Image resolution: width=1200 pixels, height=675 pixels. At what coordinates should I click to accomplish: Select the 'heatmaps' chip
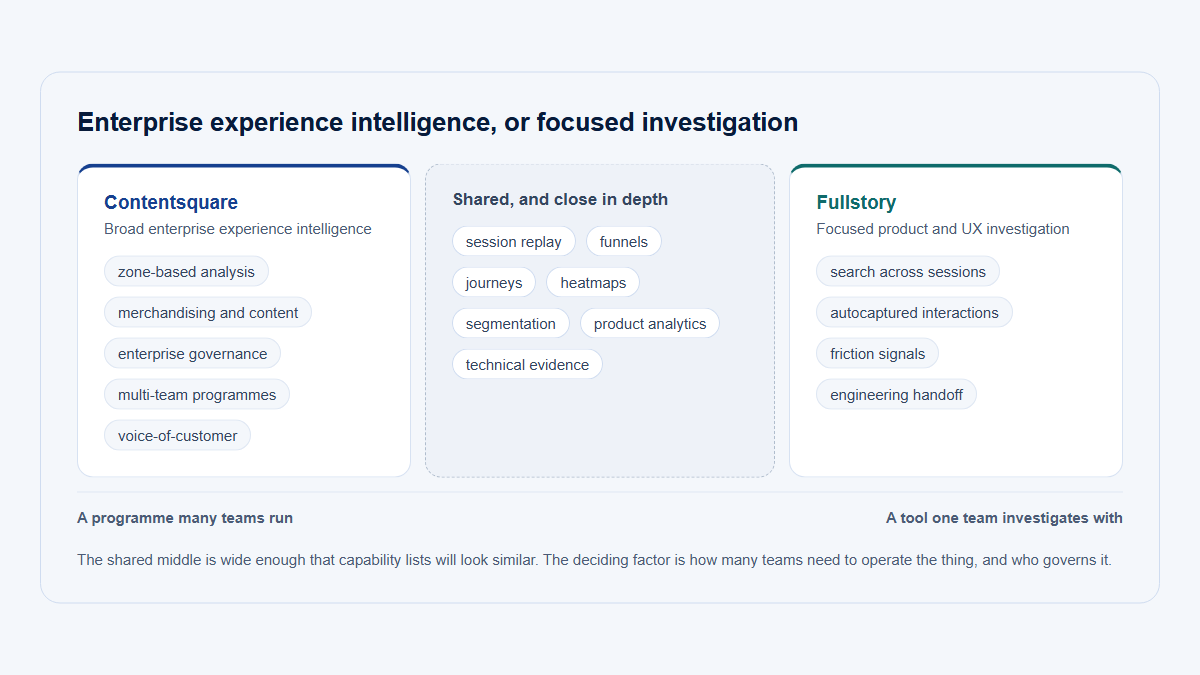pos(593,283)
